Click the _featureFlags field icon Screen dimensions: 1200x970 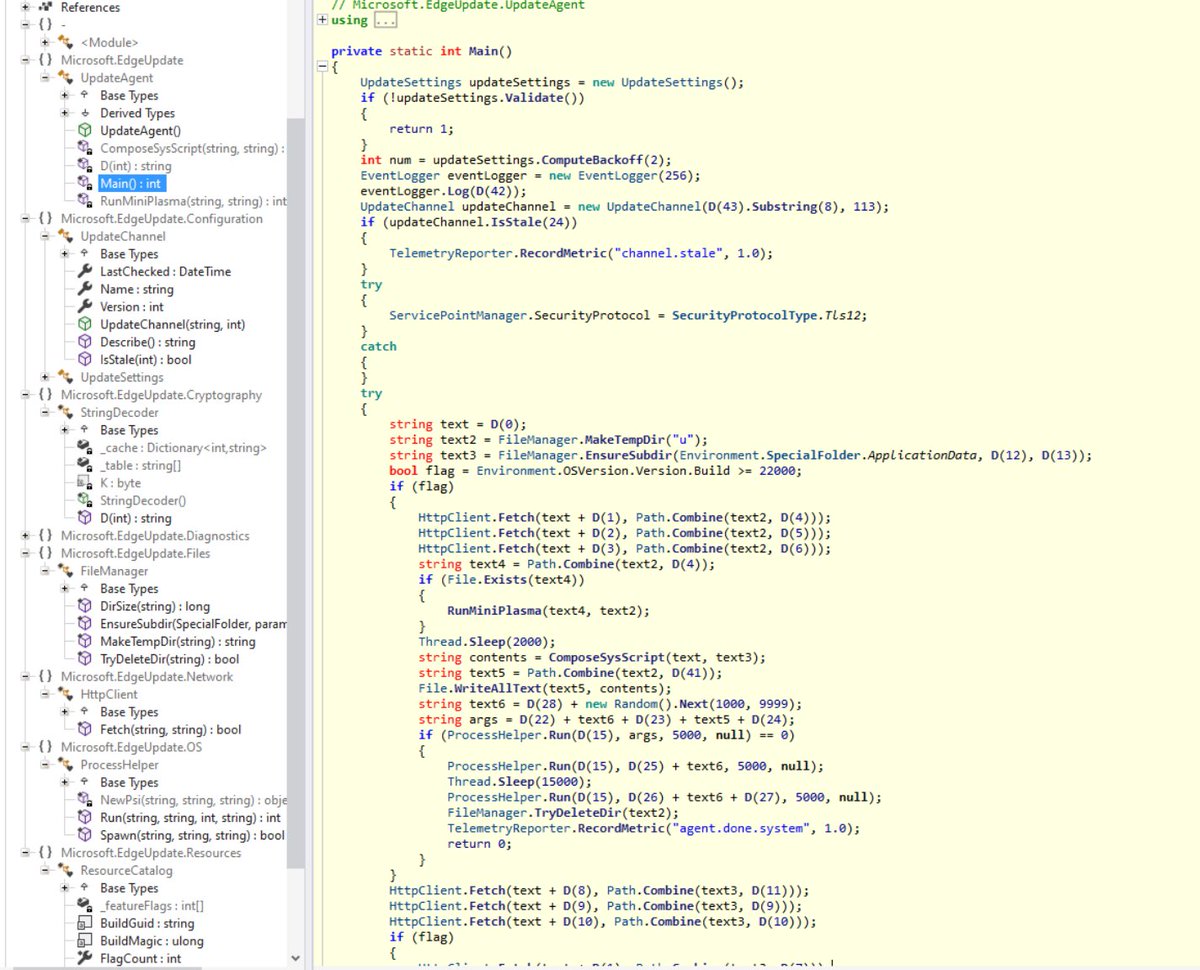86,905
